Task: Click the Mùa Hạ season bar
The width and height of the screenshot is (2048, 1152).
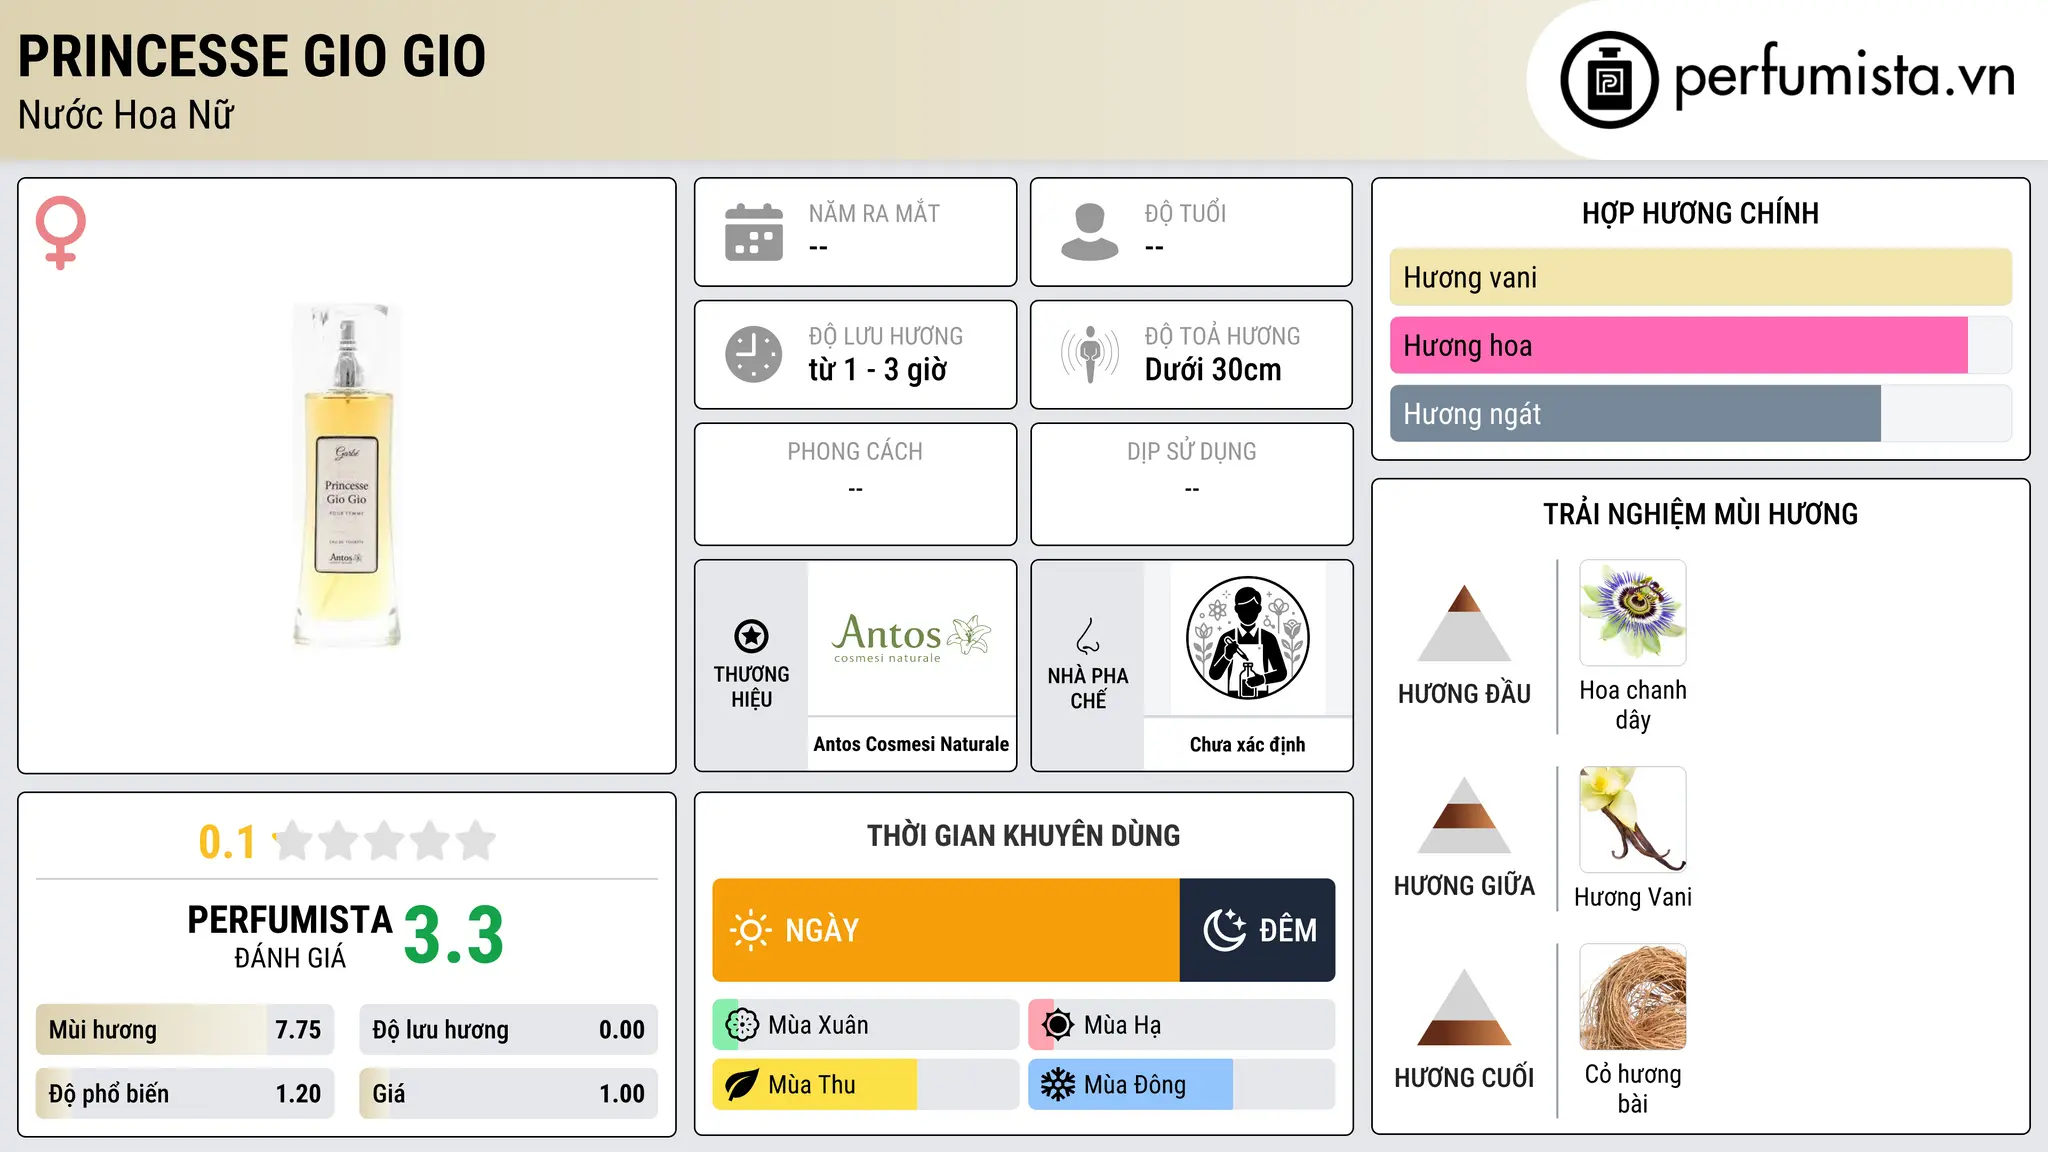Action: point(1182,1025)
